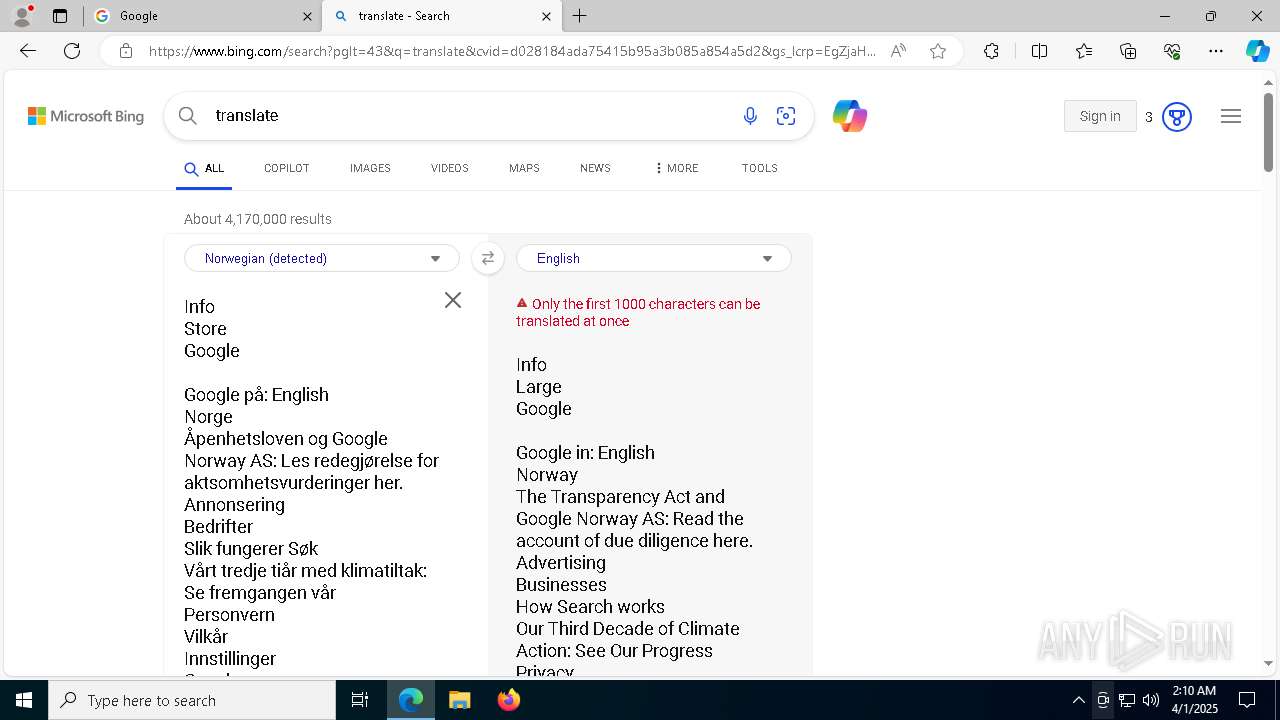Image resolution: width=1280 pixels, height=720 pixels.
Task: Show hidden system tray icons
Action: coord(1078,700)
